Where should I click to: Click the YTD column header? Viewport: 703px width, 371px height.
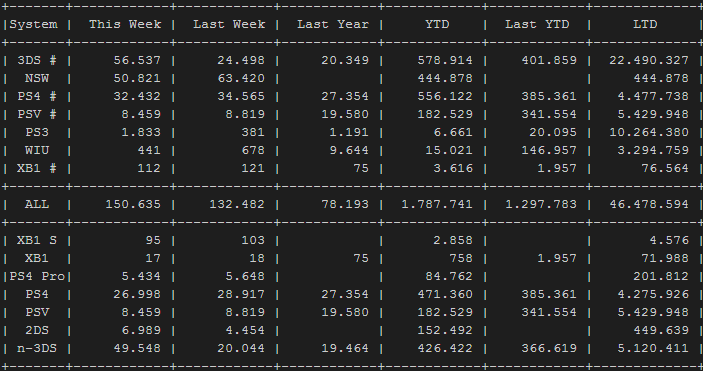click(x=437, y=24)
